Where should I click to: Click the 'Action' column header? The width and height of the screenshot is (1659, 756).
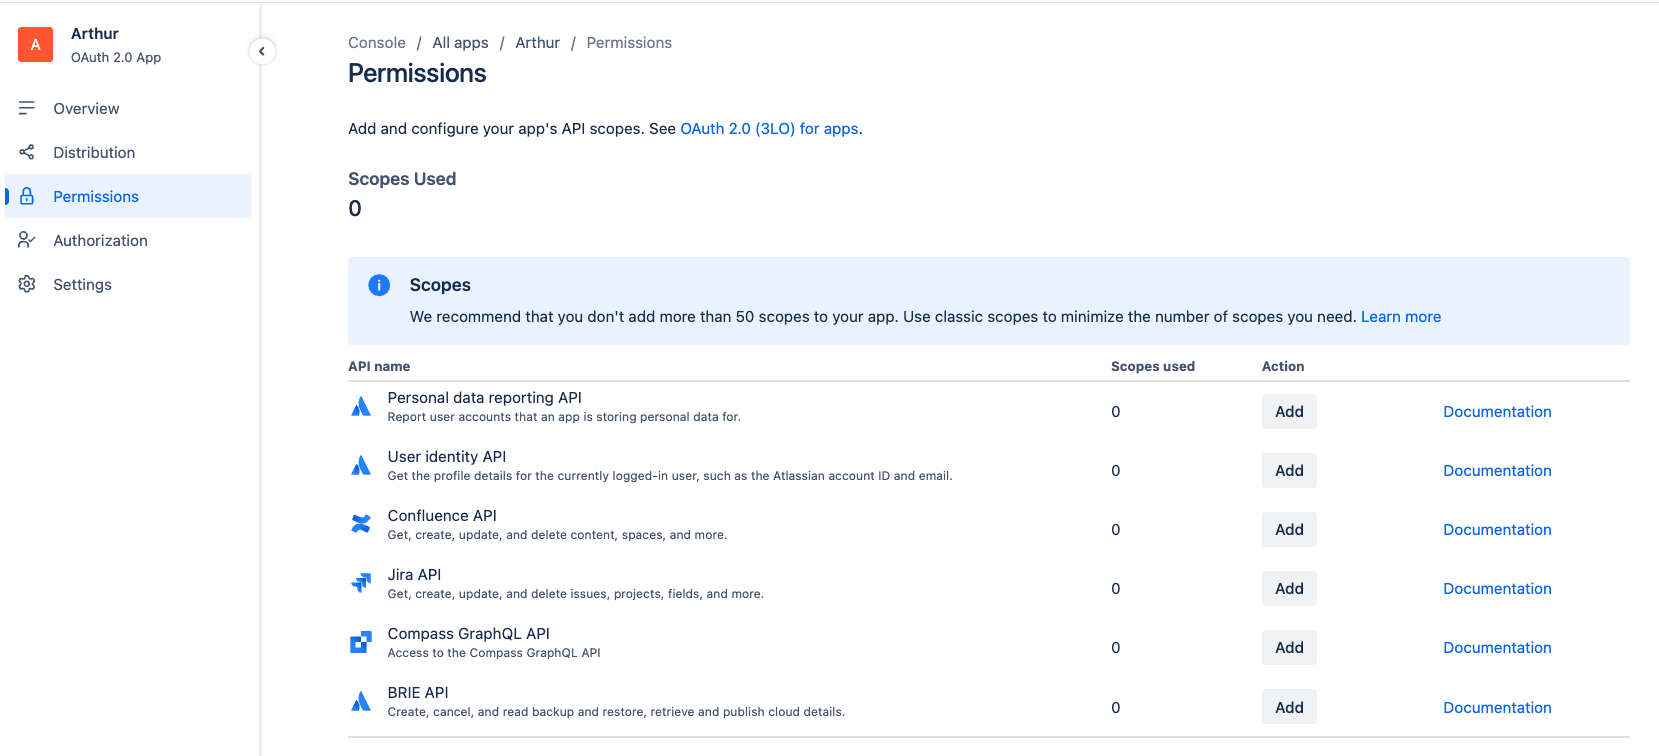point(1283,367)
